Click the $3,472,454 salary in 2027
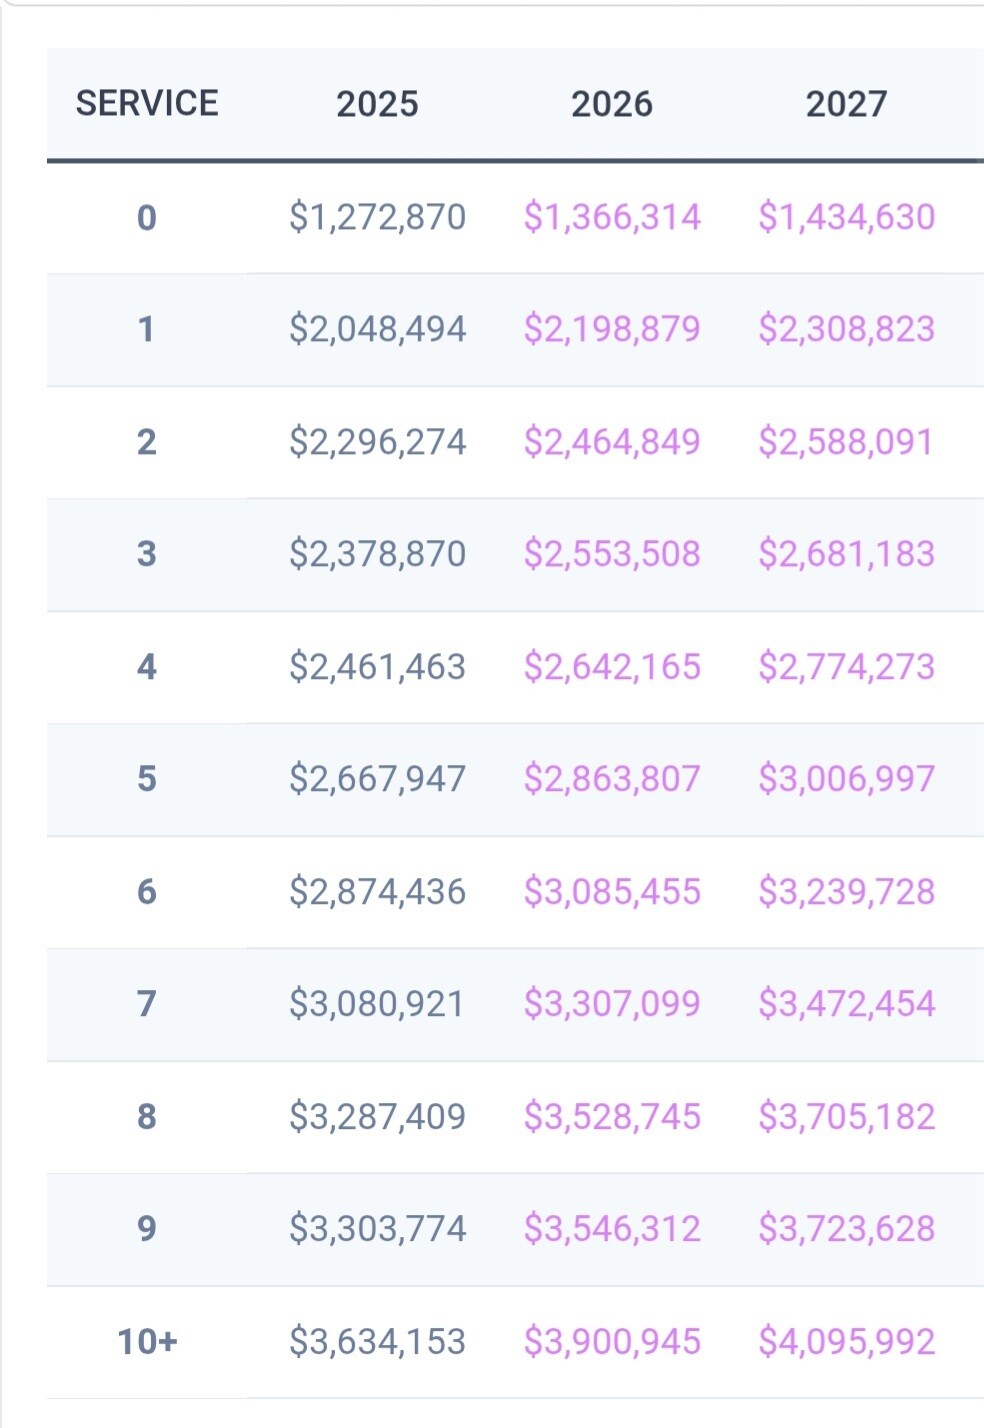The height and width of the screenshot is (1428, 984). 846,1004
